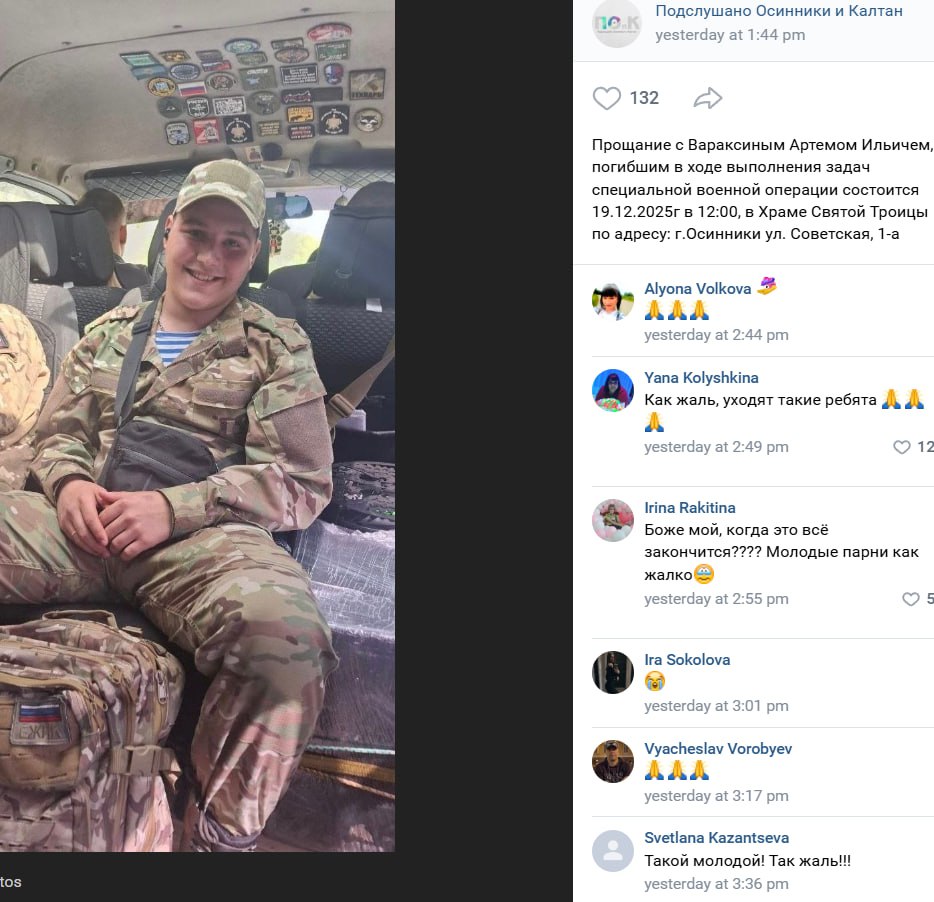Screen dimensions: 934x902
Task: Open Ira Sokolova's name link
Action: (687, 660)
